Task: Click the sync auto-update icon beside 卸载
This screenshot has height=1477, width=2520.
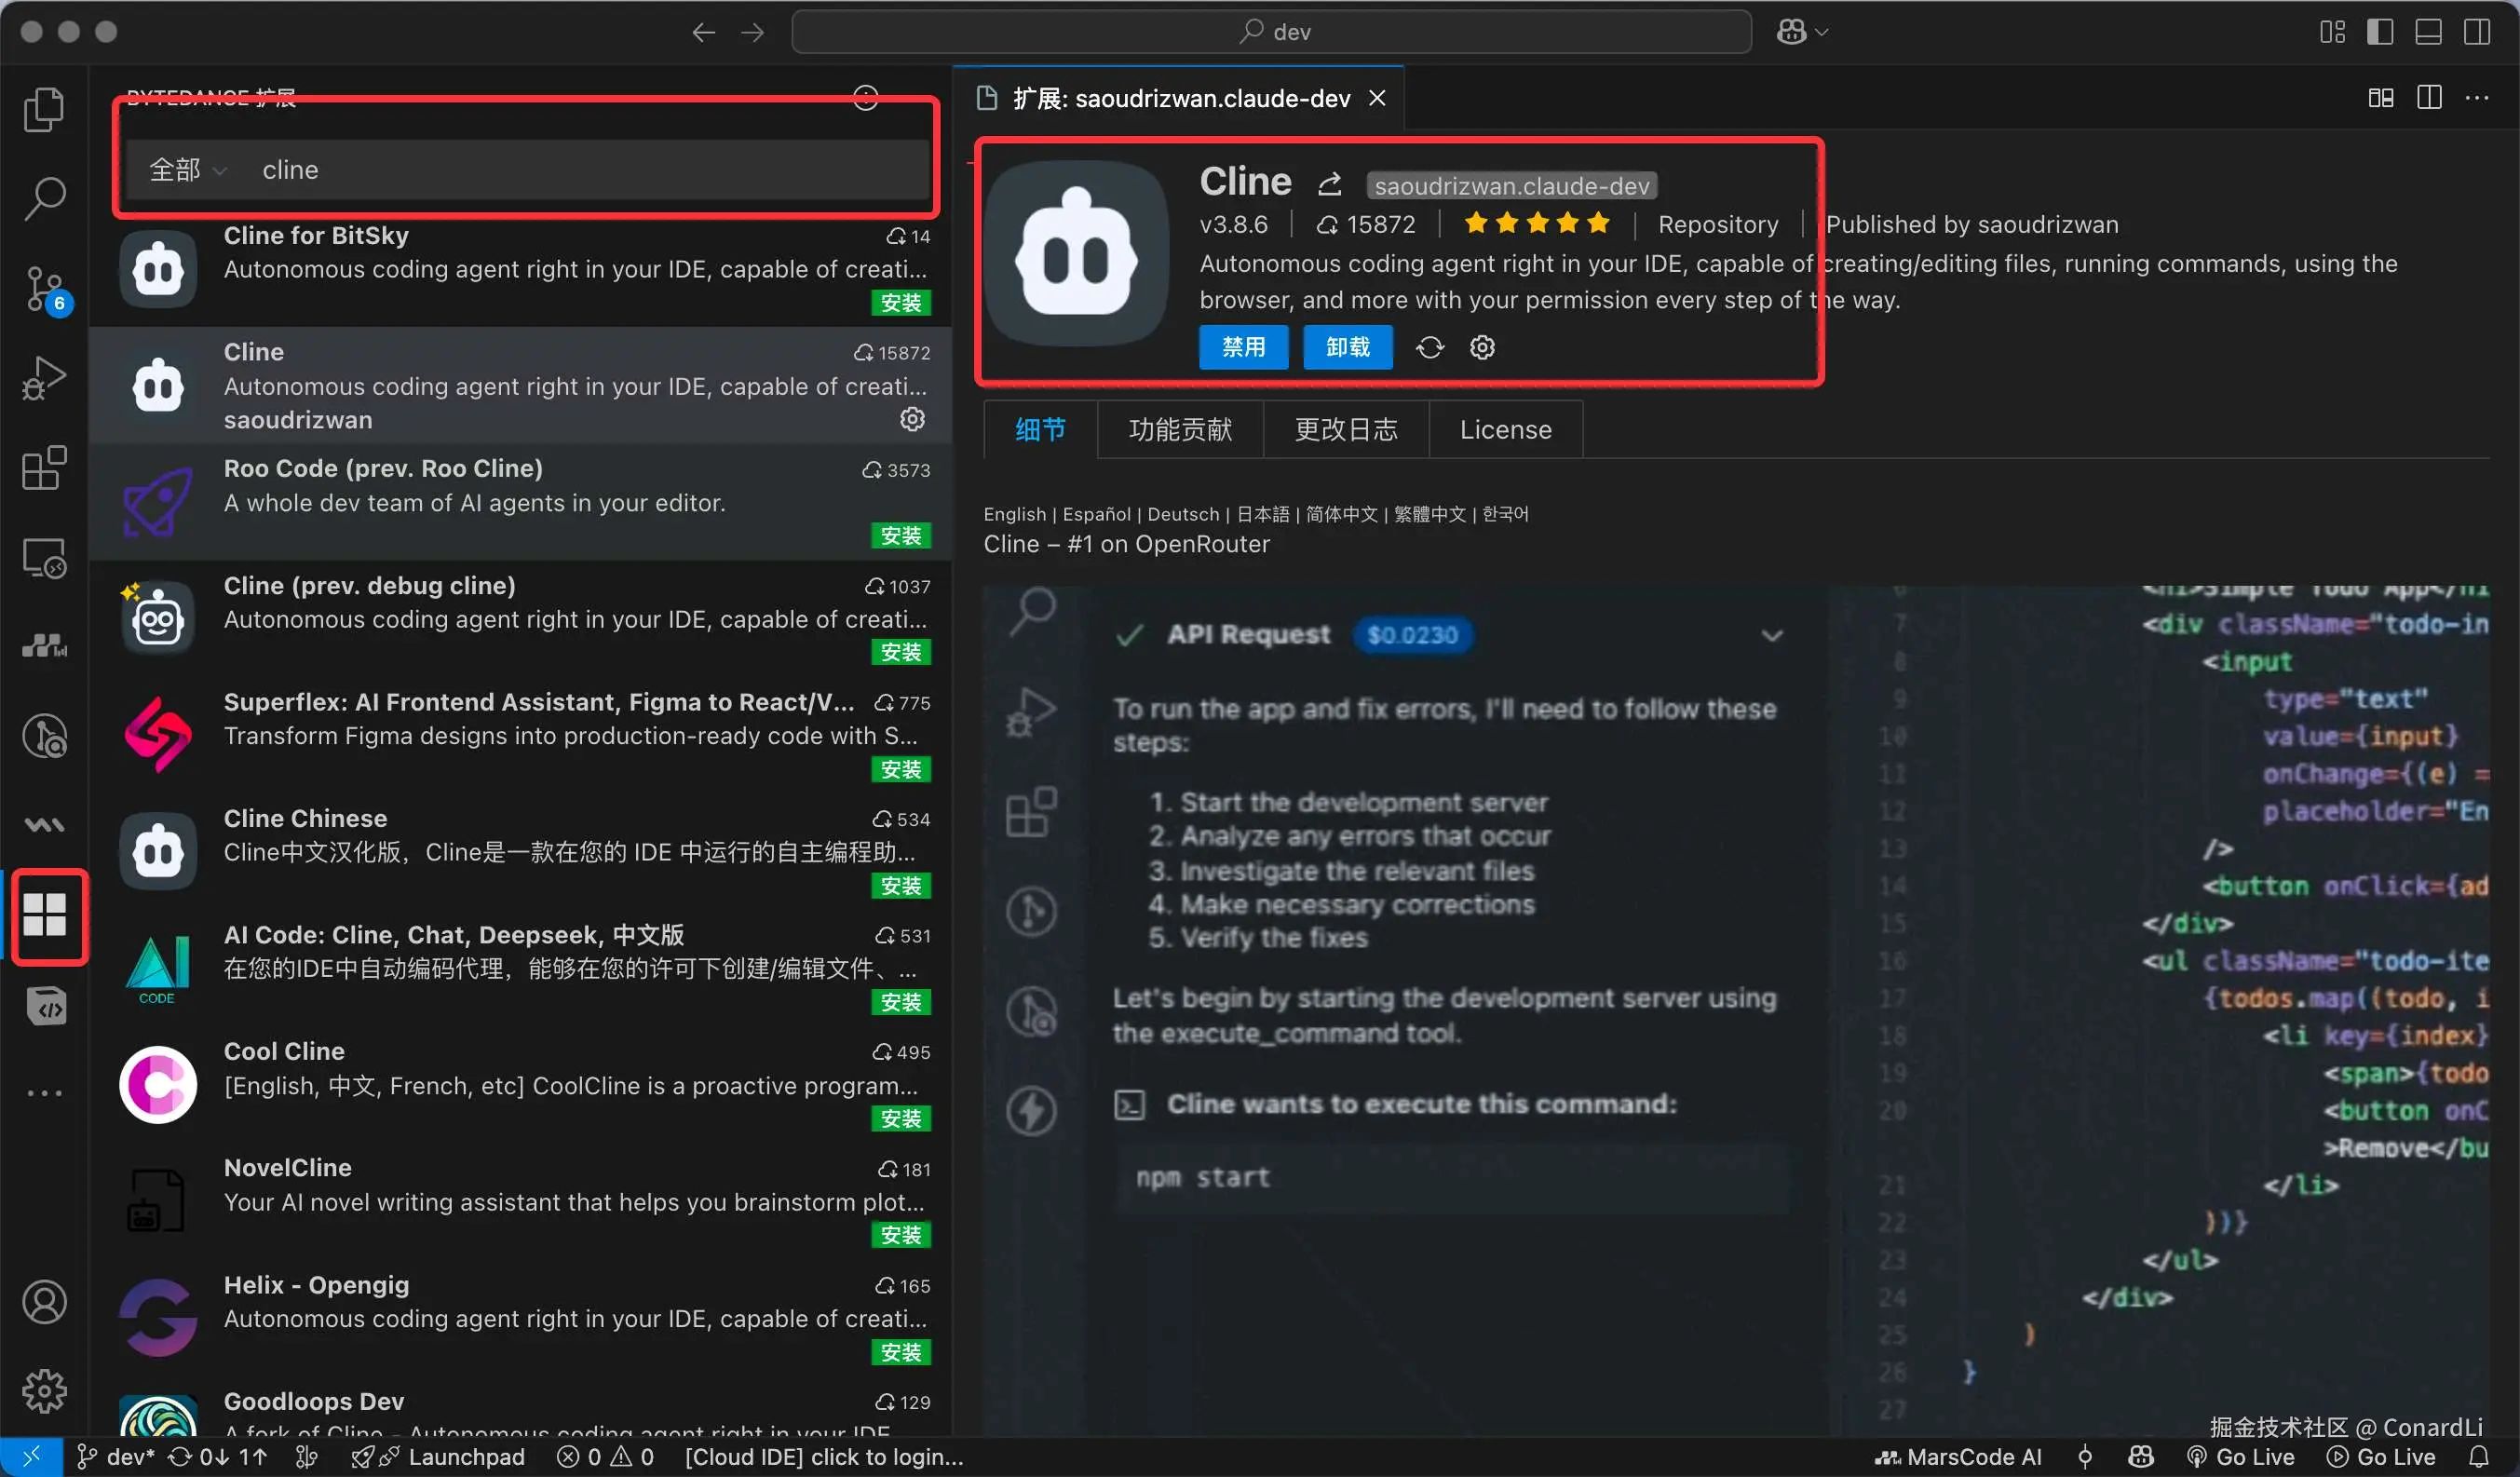Action: 1430,348
